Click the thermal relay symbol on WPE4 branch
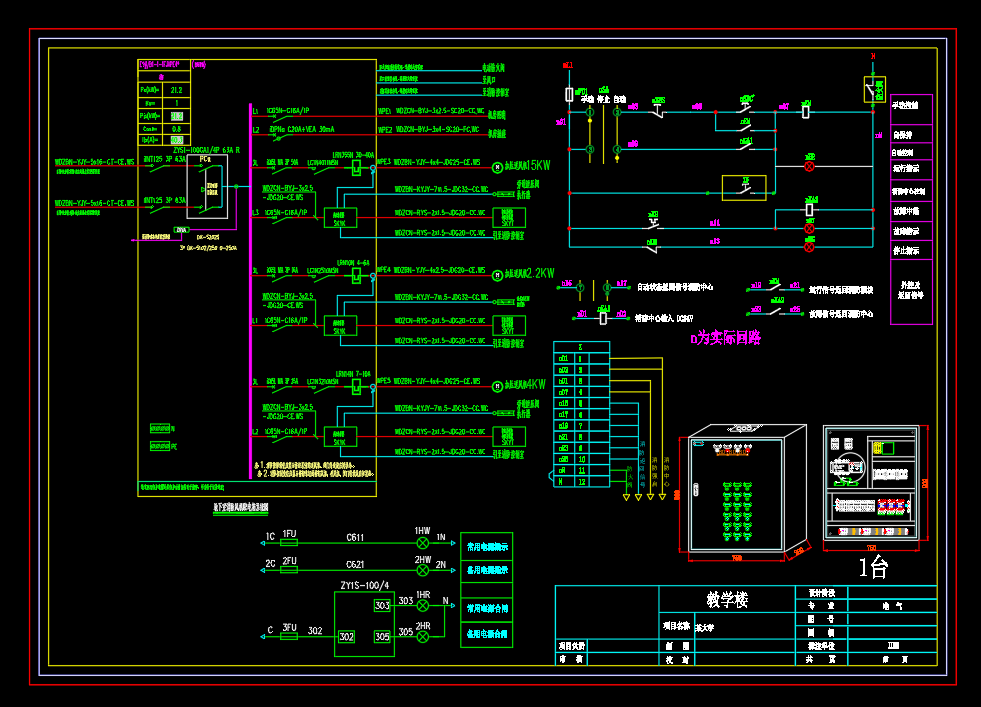The width and height of the screenshot is (981, 707). pos(356,275)
